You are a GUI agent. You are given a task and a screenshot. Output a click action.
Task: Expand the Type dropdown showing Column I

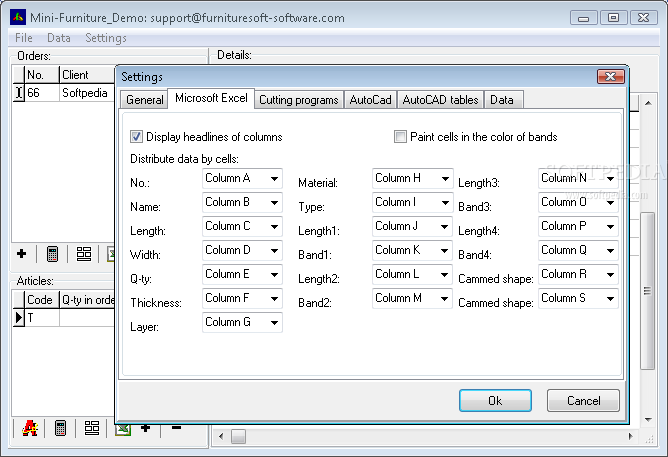coord(412,202)
